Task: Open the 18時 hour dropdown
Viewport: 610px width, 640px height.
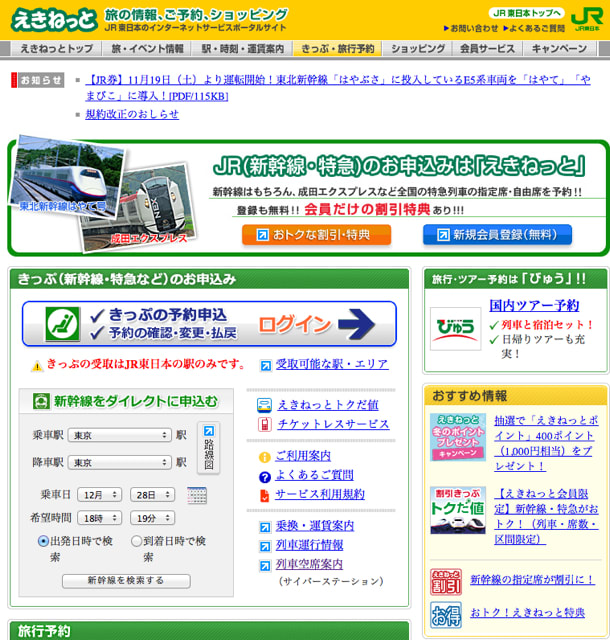Action: 99,518
